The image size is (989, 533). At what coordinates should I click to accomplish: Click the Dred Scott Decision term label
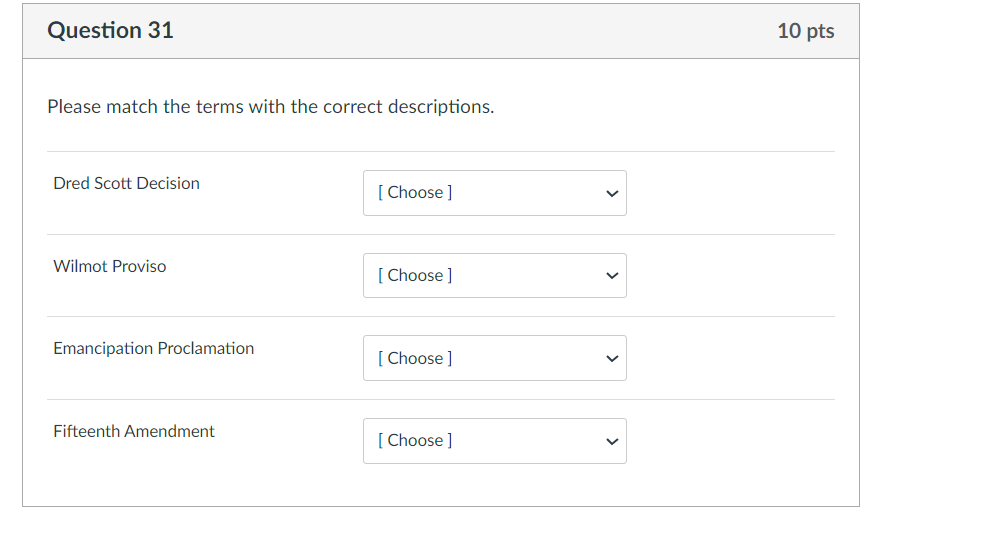click(x=126, y=183)
